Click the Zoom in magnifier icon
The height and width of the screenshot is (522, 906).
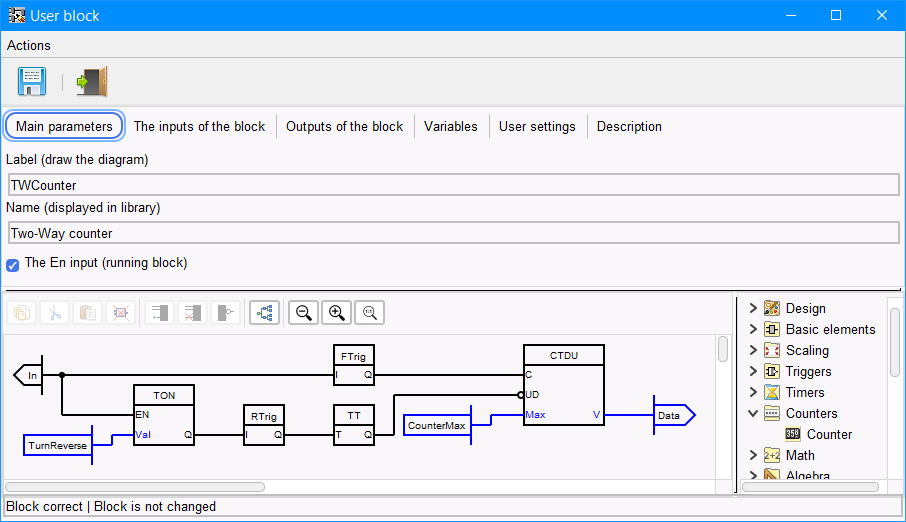click(337, 312)
